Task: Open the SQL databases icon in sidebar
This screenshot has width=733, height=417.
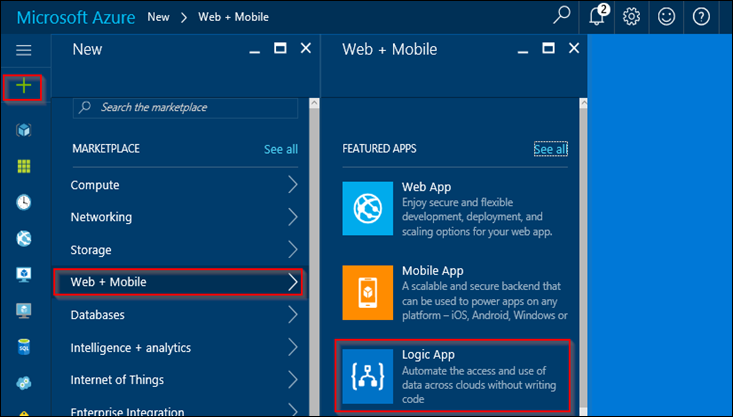Action: (24, 347)
